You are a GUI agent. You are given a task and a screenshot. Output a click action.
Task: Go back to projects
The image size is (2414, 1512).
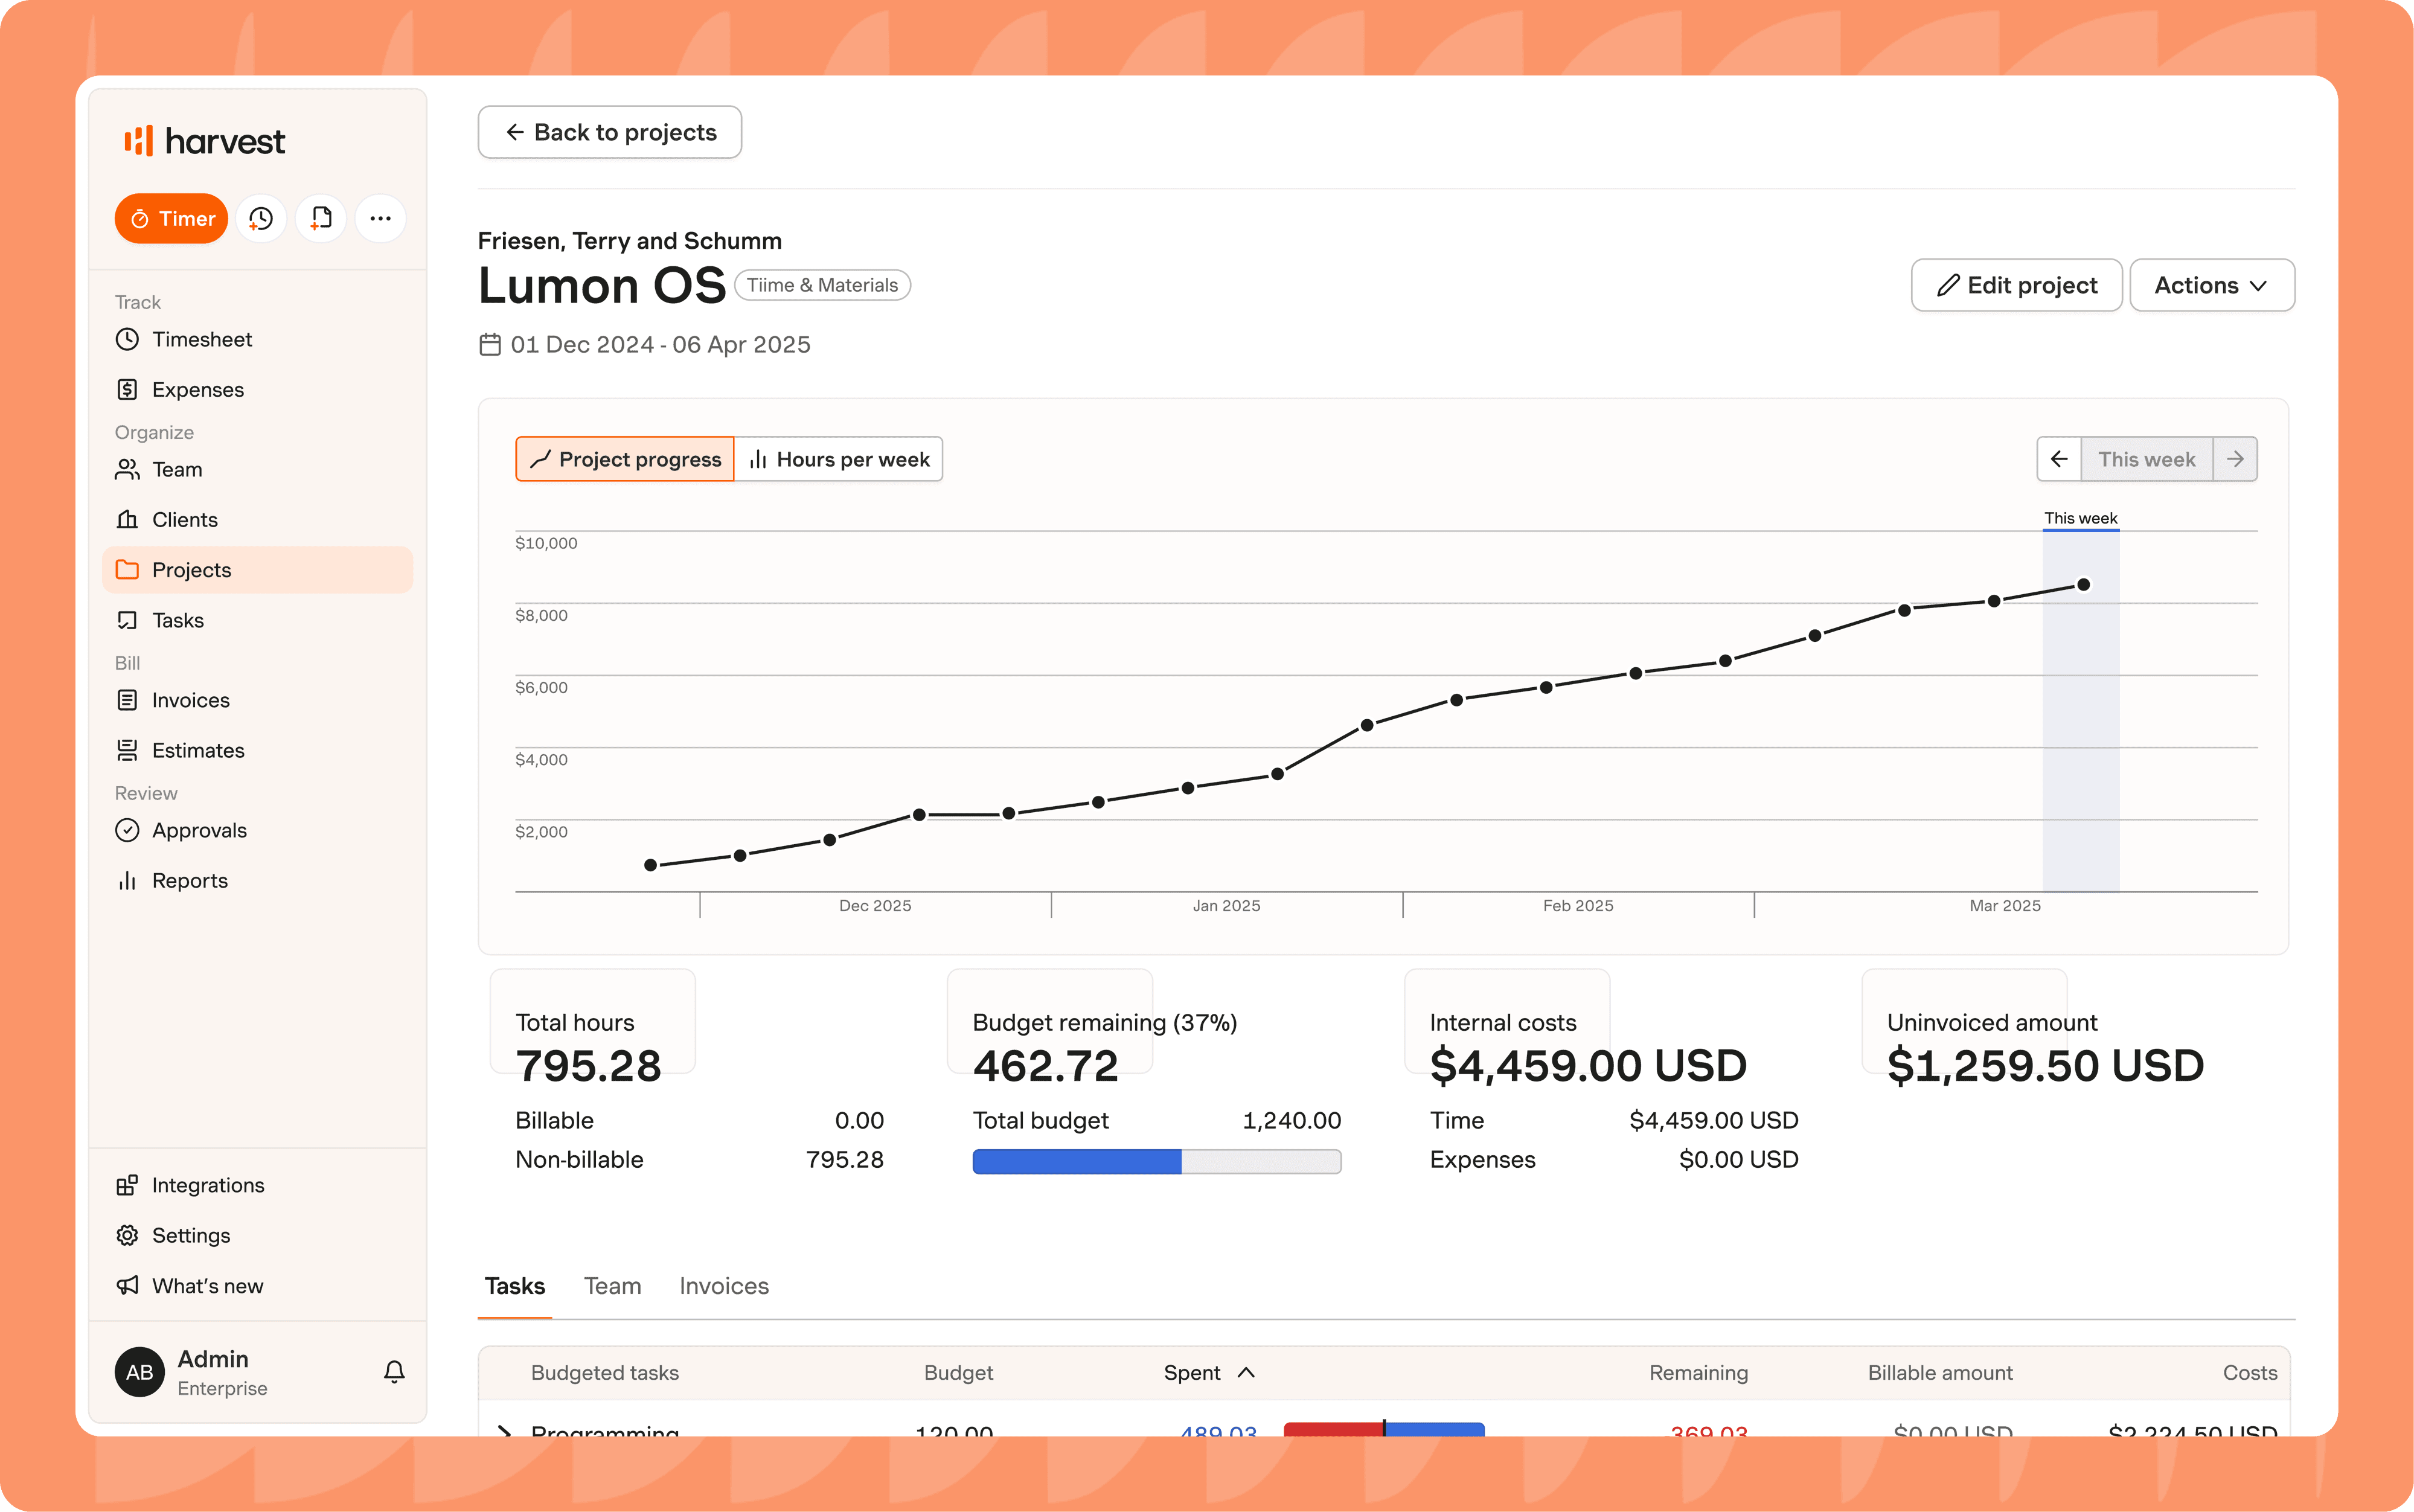(609, 132)
